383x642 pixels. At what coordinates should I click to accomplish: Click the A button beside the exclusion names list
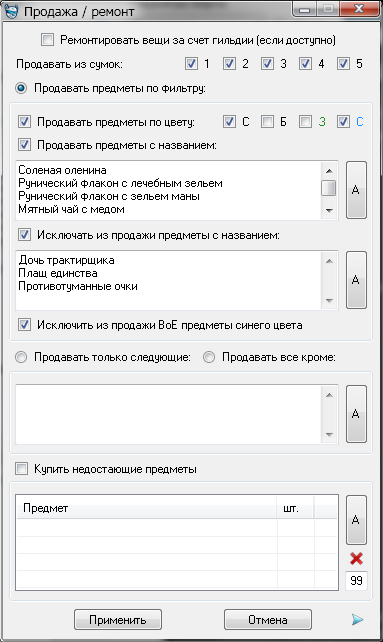pos(356,280)
